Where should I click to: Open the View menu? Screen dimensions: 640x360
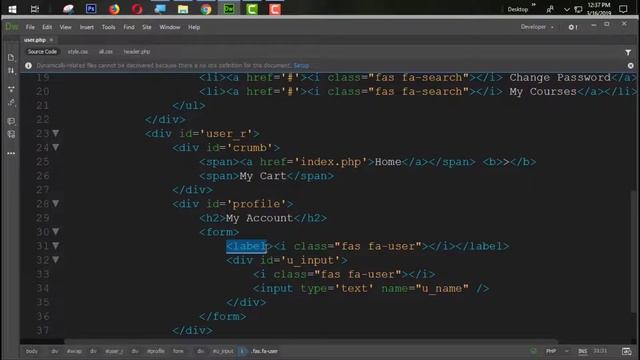[65, 27]
